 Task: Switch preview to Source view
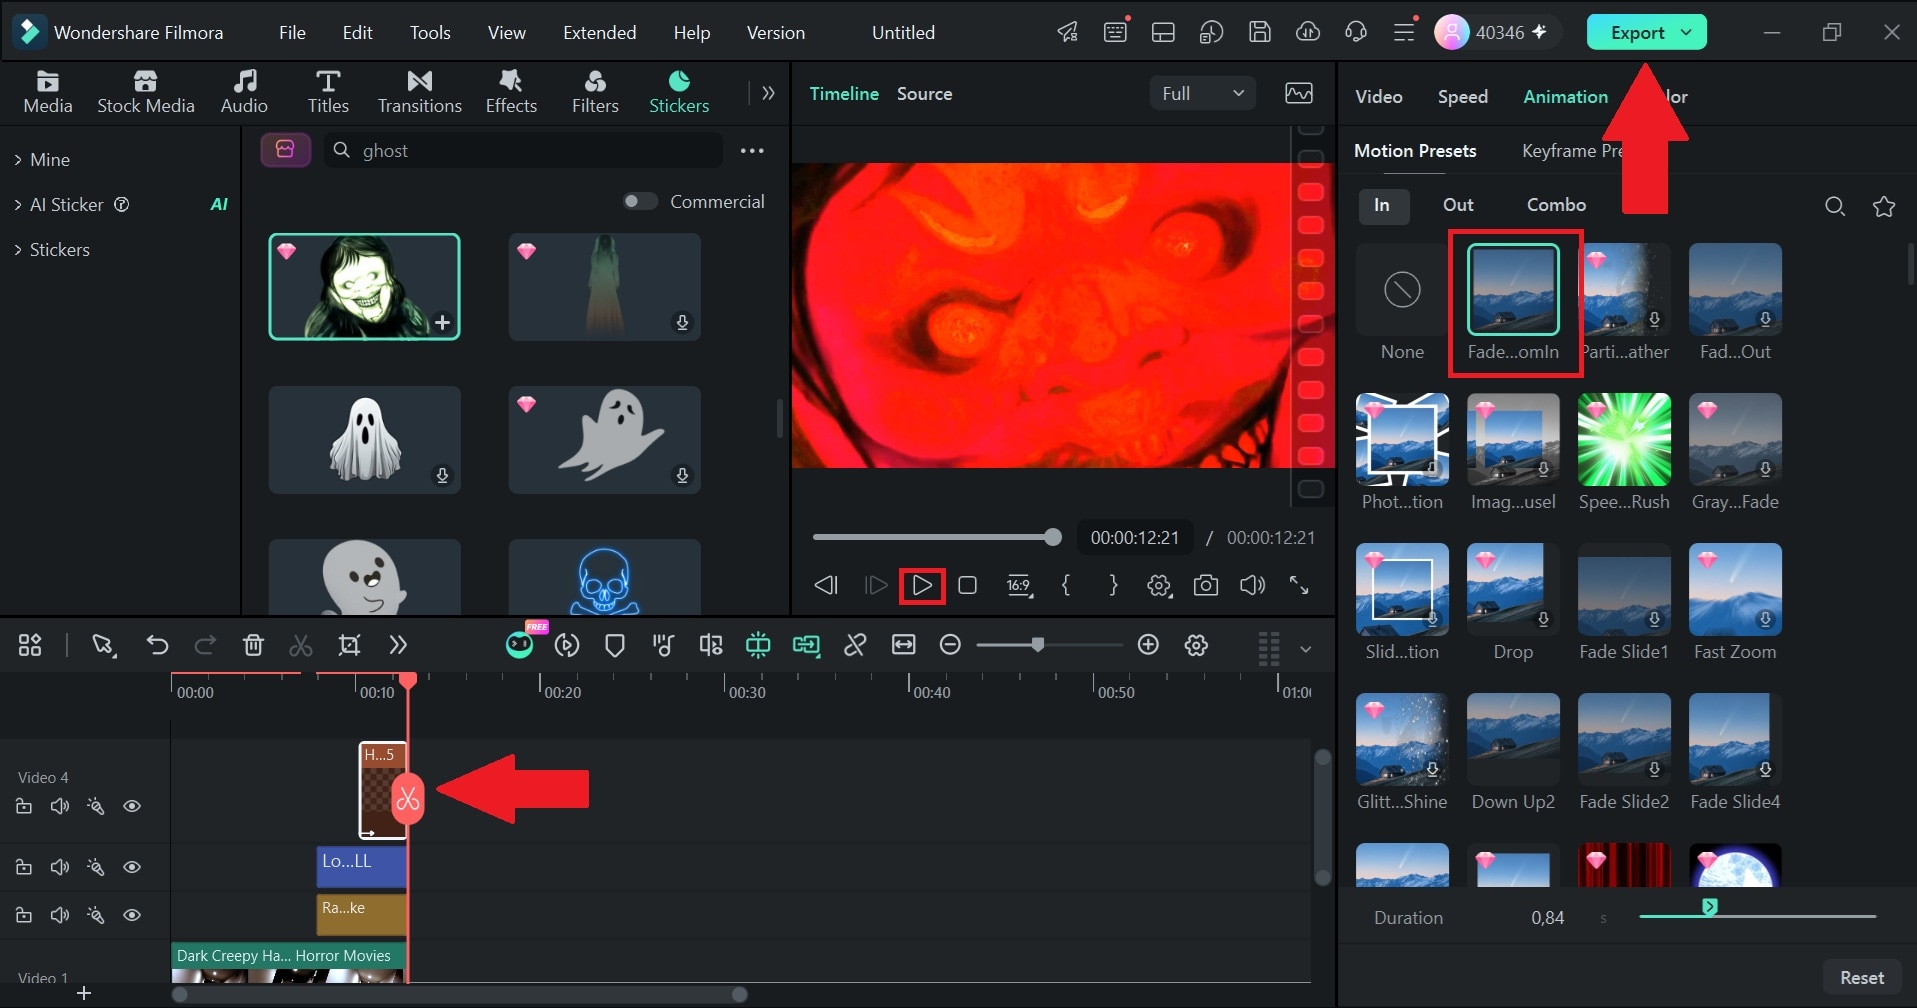point(924,93)
